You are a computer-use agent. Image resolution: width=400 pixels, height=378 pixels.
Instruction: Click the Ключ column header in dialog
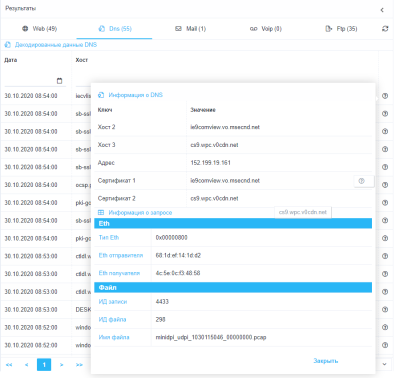click(x=105, y=110)
